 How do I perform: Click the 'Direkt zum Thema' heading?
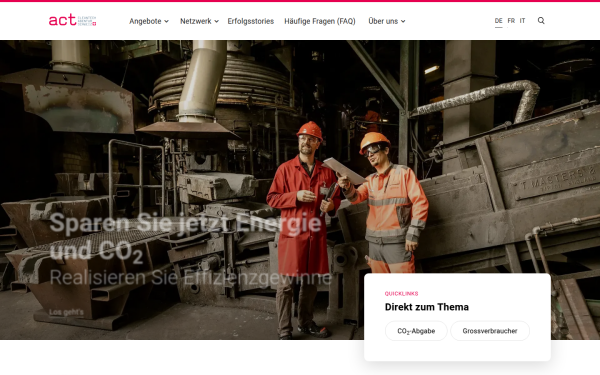click(427, 307)
